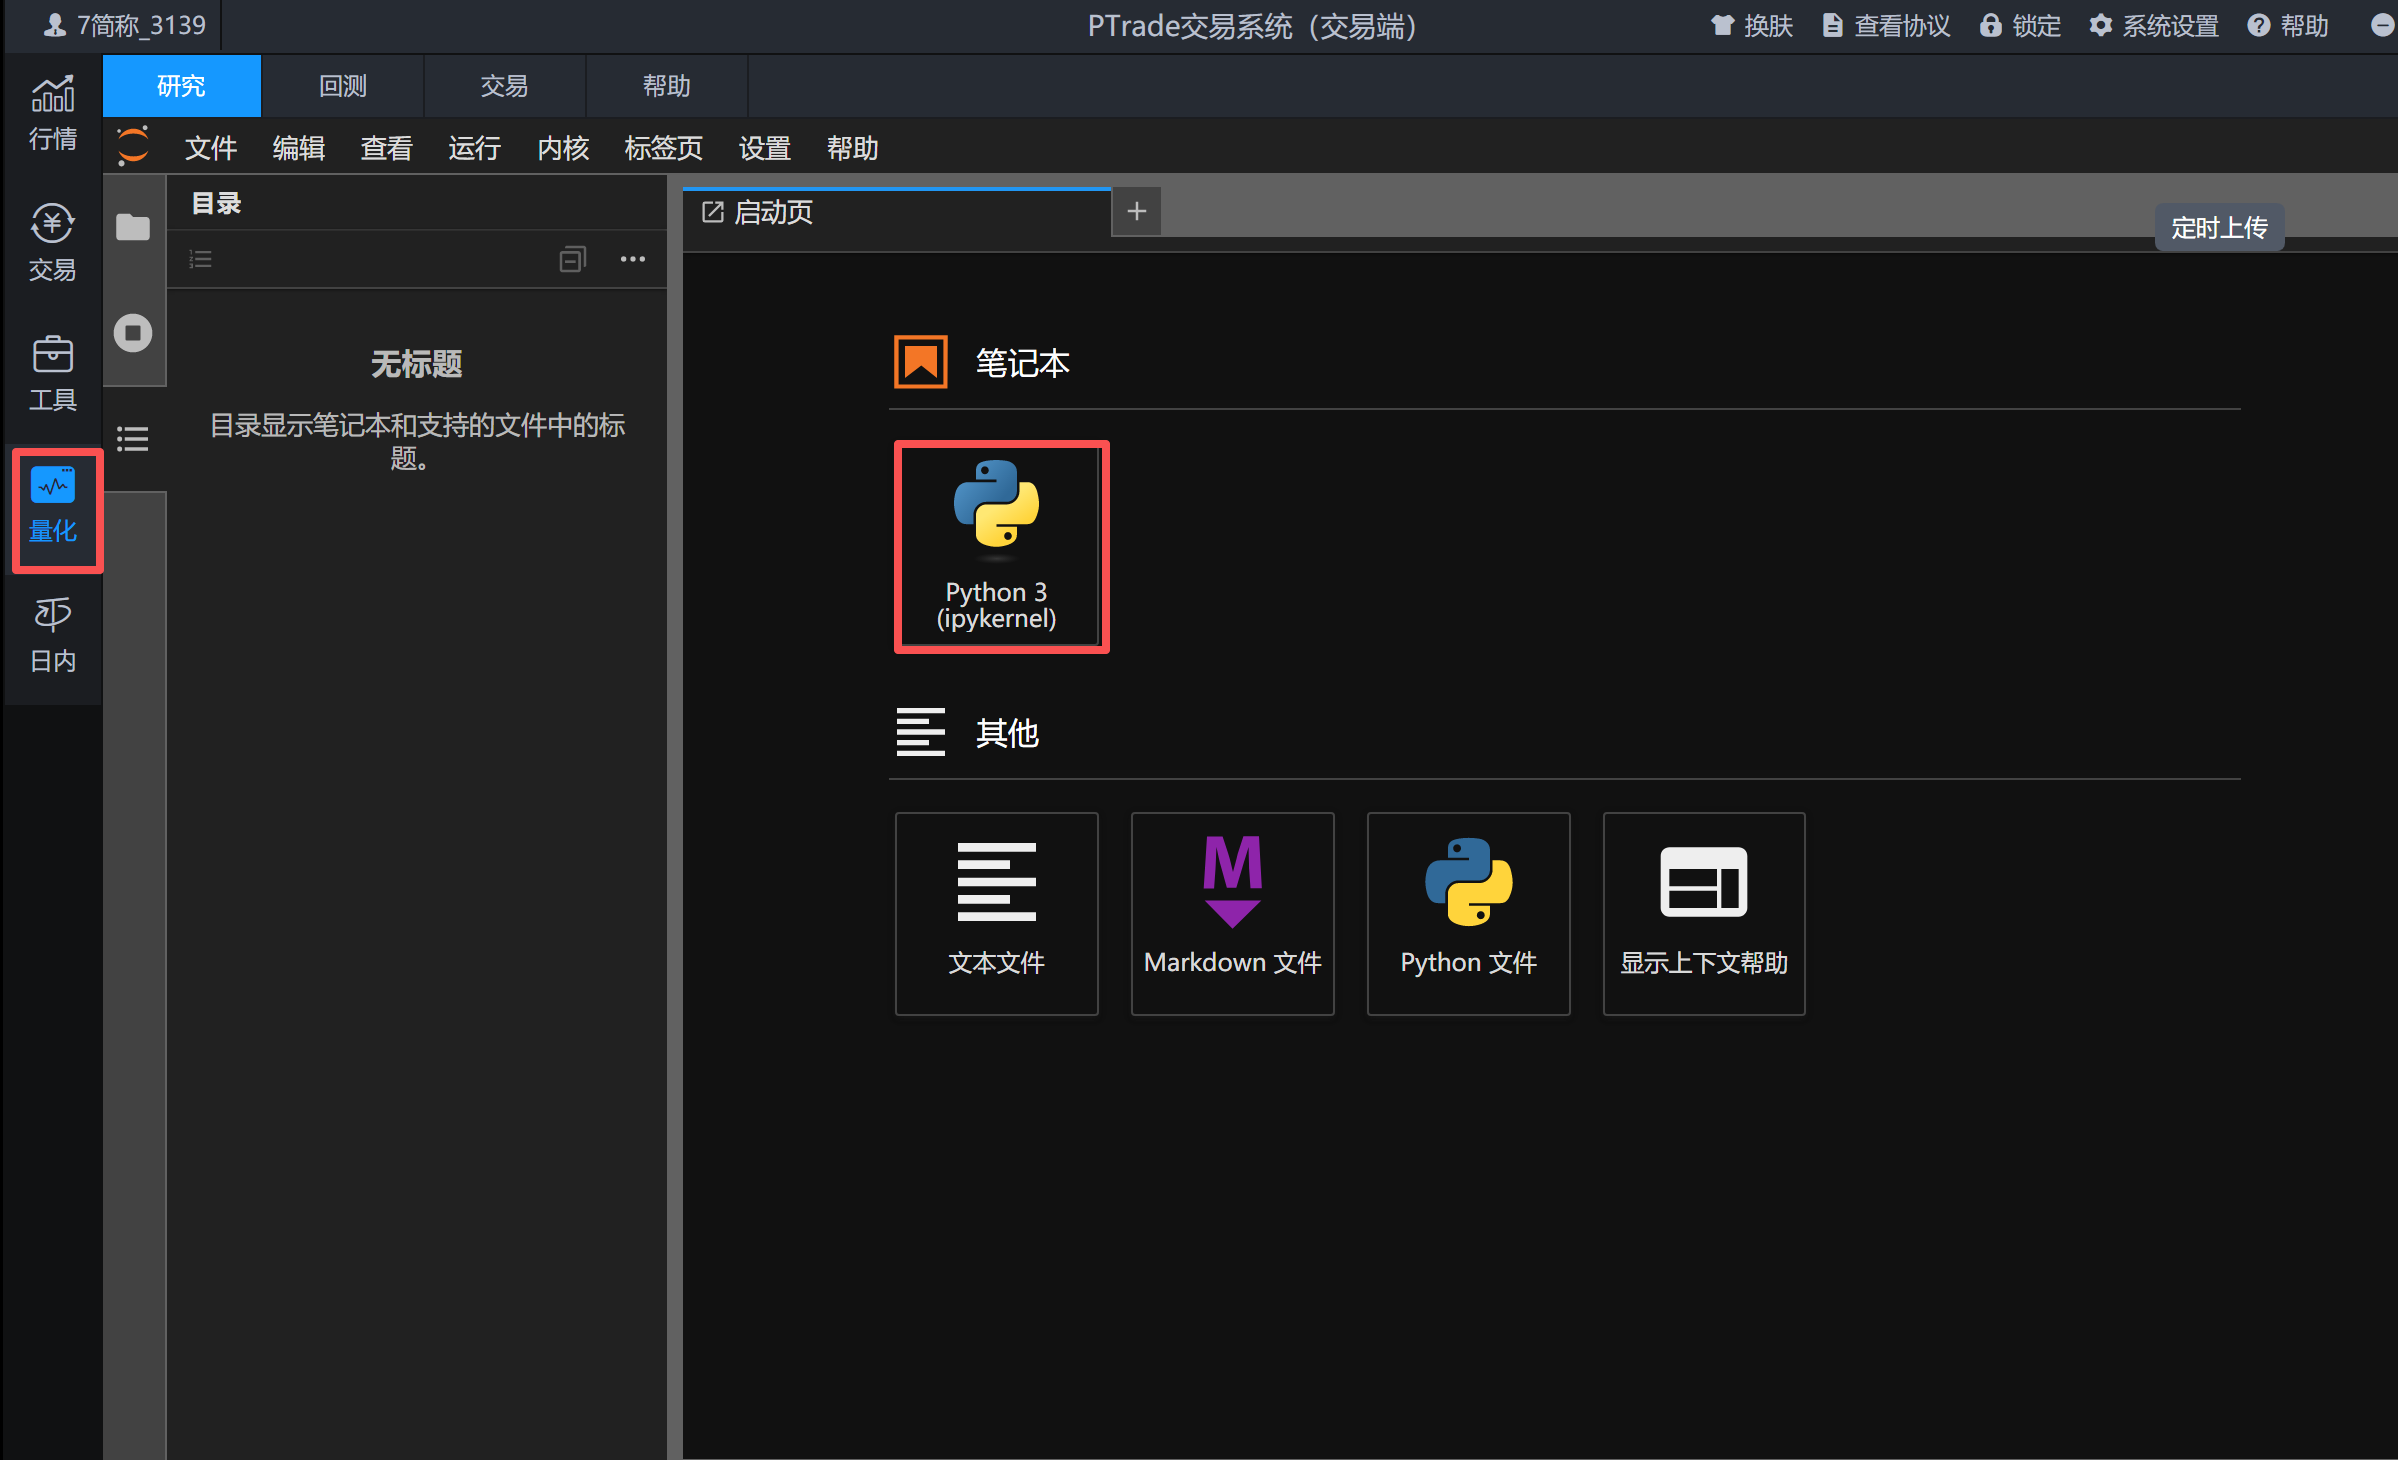
Task: Collapse all headings in 目录 panel
Action: click(572, 260)
